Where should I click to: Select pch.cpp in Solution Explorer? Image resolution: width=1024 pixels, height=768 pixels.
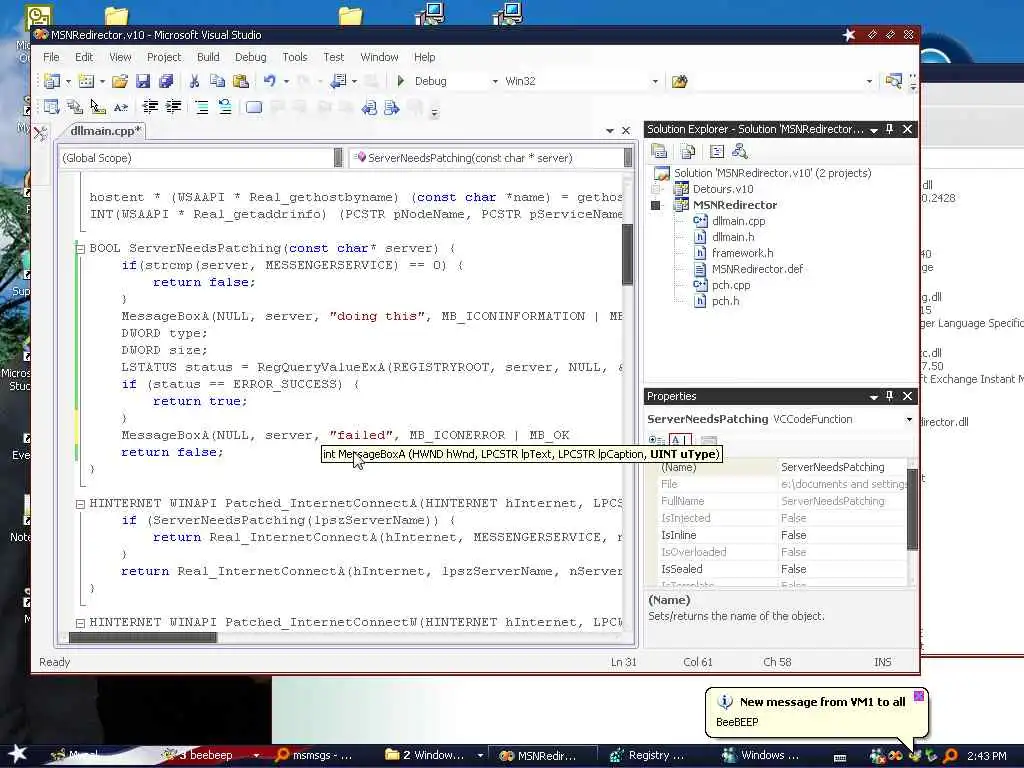click(731, 285)
